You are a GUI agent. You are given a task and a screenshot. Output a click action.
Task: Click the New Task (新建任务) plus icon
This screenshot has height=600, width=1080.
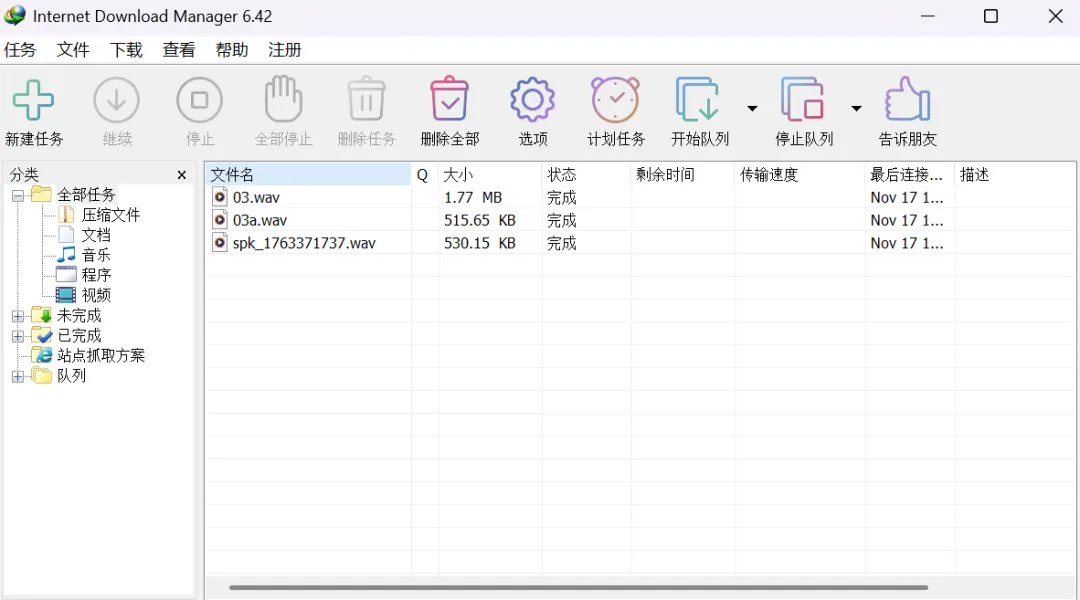click(33, 100)
